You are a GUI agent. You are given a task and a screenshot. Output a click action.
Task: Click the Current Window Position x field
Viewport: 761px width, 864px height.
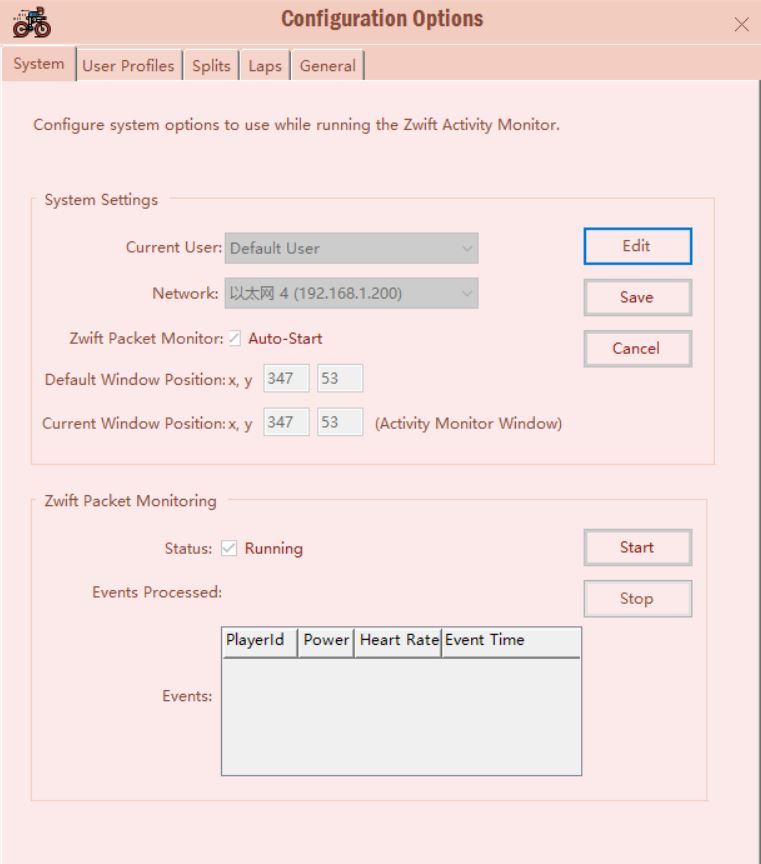click(x=286, y=422)
